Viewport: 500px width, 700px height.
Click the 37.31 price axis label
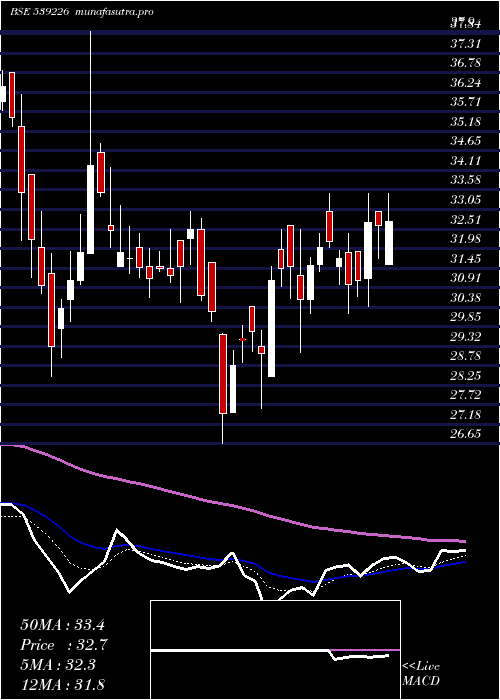click(466, 43)
